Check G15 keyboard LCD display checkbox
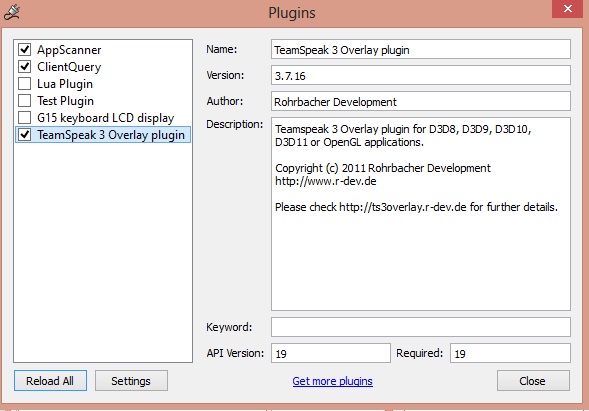Viewport: 589px width, 411px height. 24,118
